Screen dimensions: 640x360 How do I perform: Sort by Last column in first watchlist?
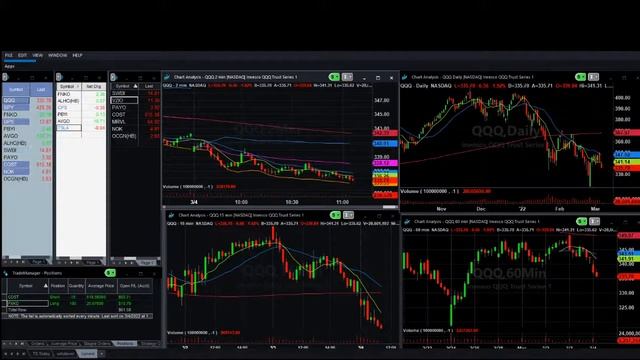click(x=41, y=89)
